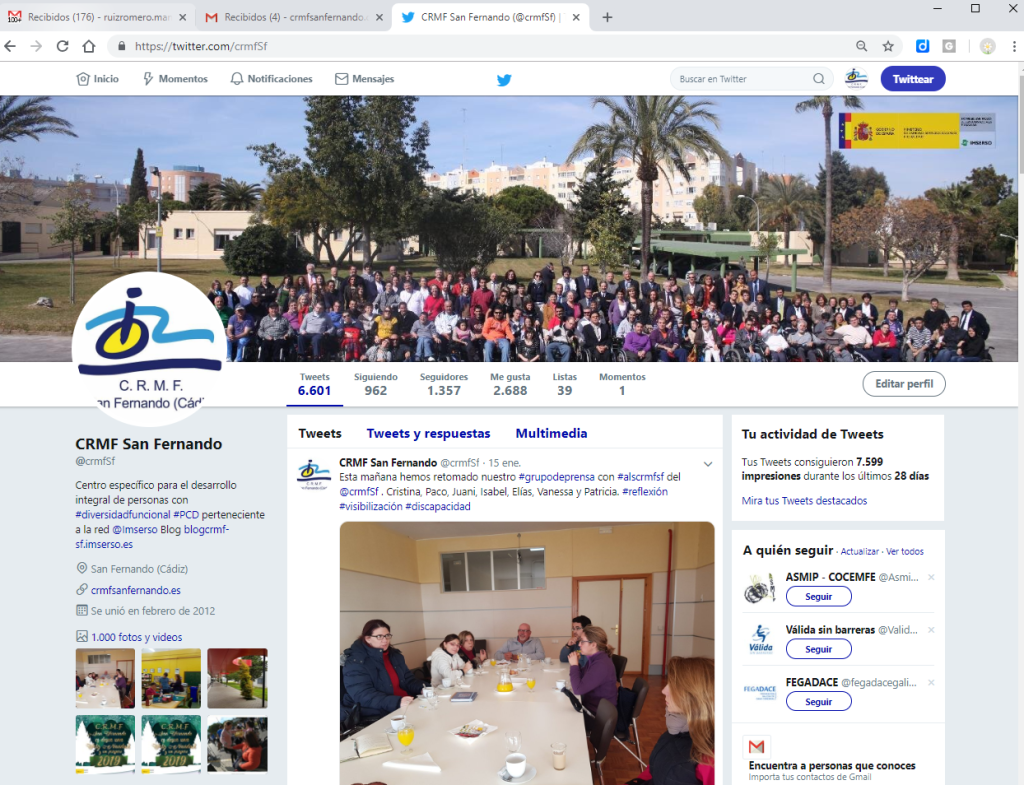The width and height of the screenshot is (1024, 785).
Task: Expand tweet options chevron
Action: tap(708, 464)
